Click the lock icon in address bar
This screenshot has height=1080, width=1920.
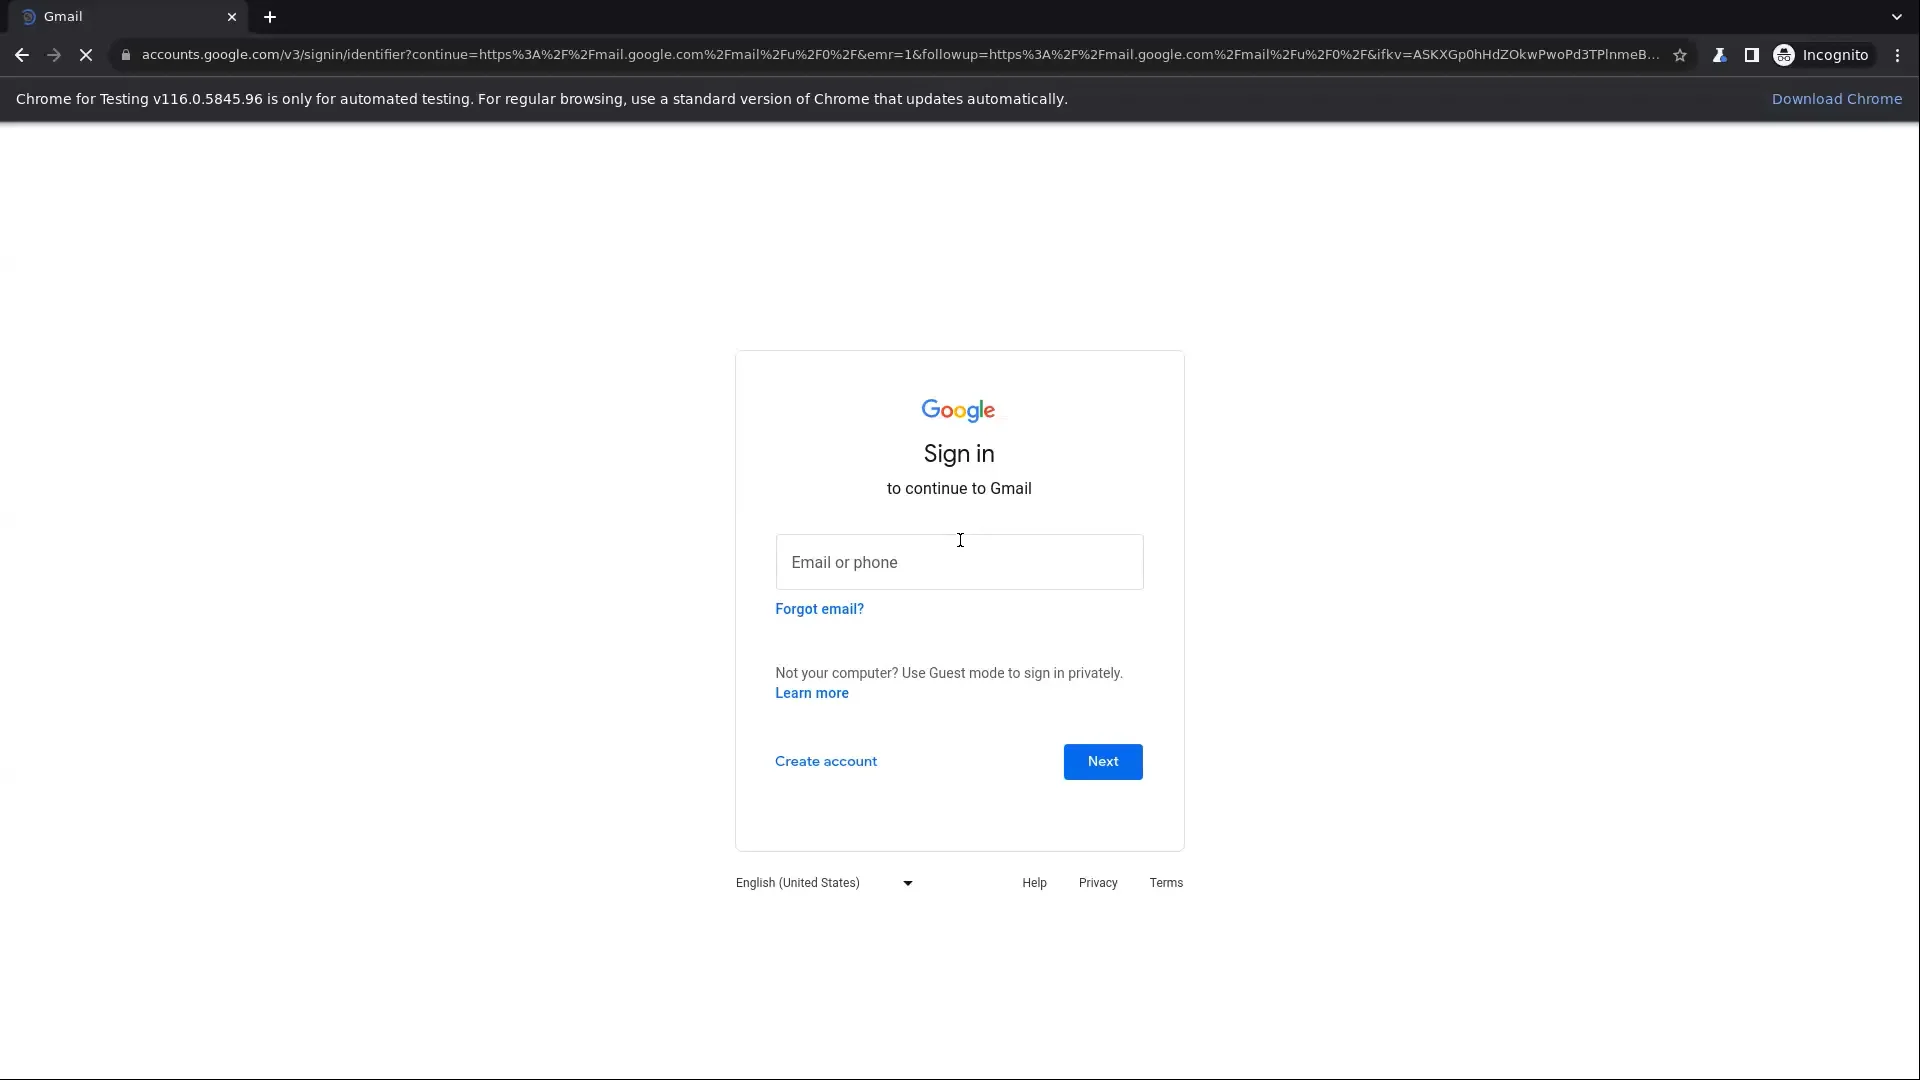pos(126,55)
